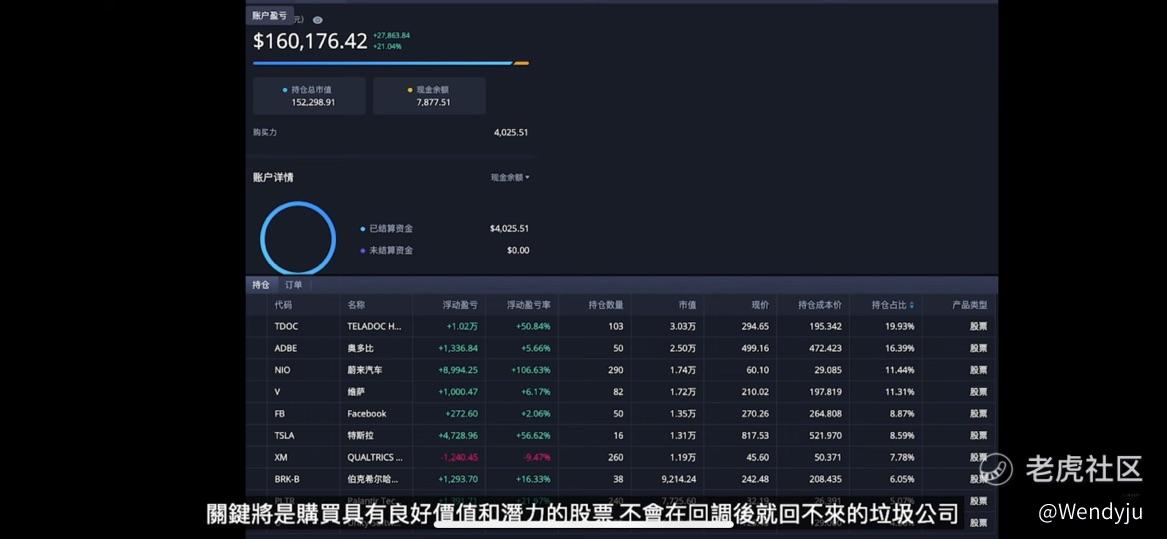
Task: Click the +1.02万 profit cell
Action: (462, 326)
